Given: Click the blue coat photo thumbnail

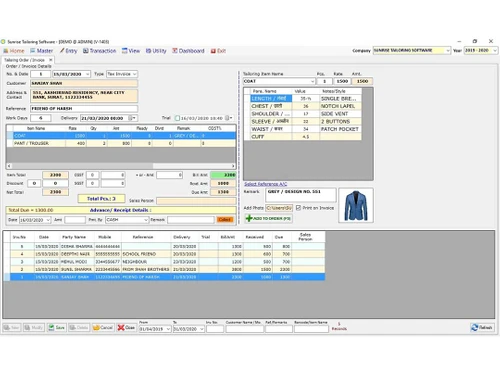Looking at the screenshot, I should point(356,205).
